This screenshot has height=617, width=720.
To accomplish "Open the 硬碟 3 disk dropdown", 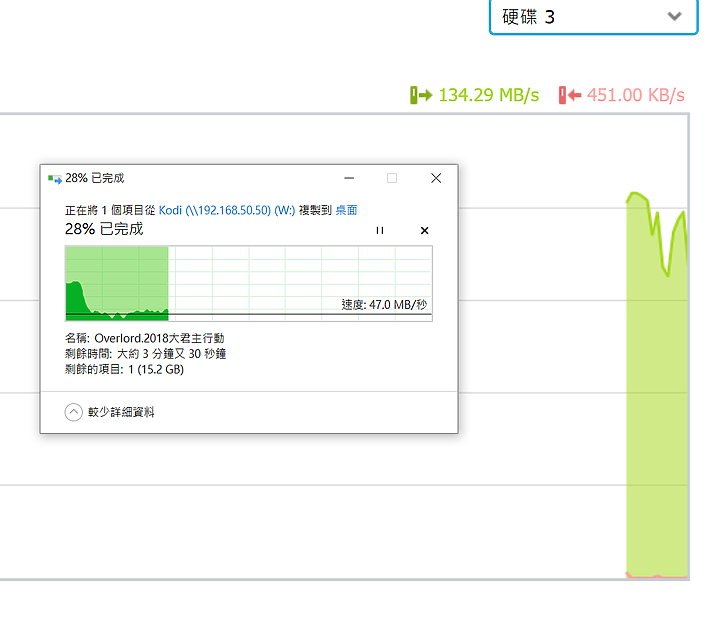I will (593, 17).
